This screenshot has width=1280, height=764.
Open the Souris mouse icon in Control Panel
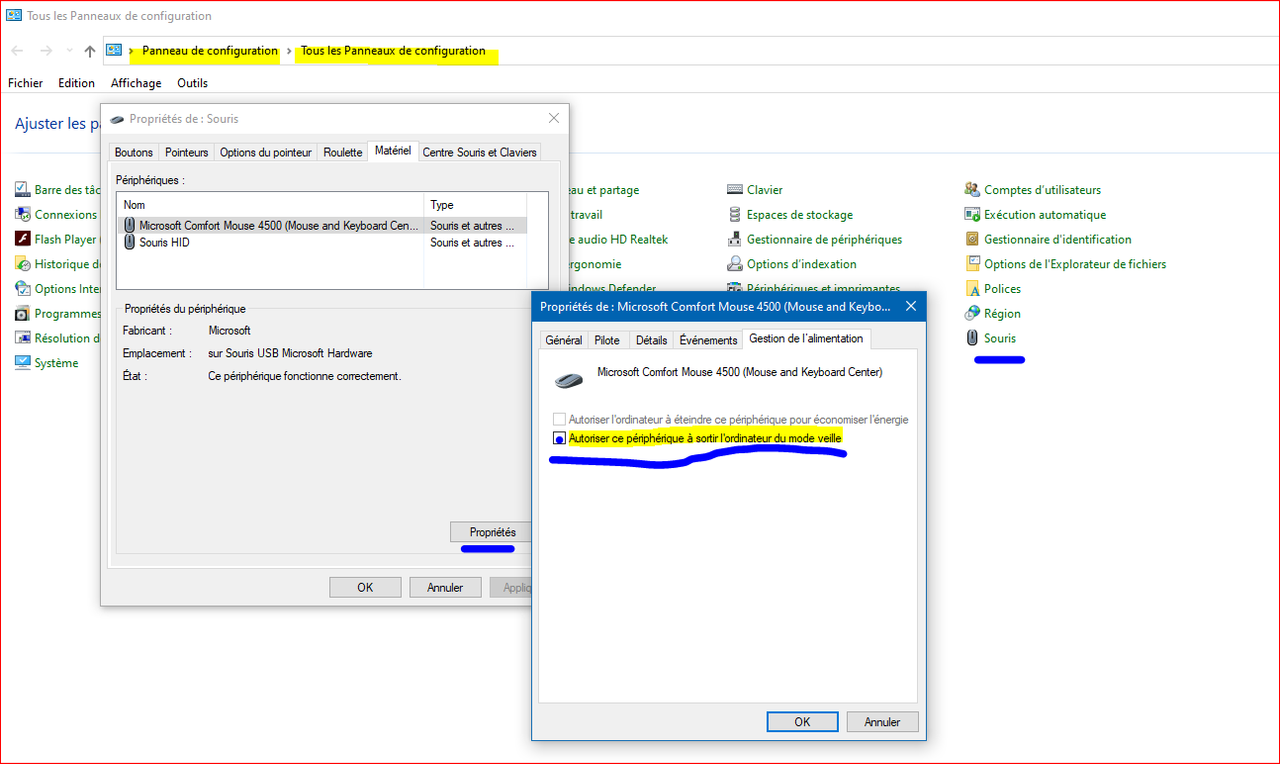point(972,338)
